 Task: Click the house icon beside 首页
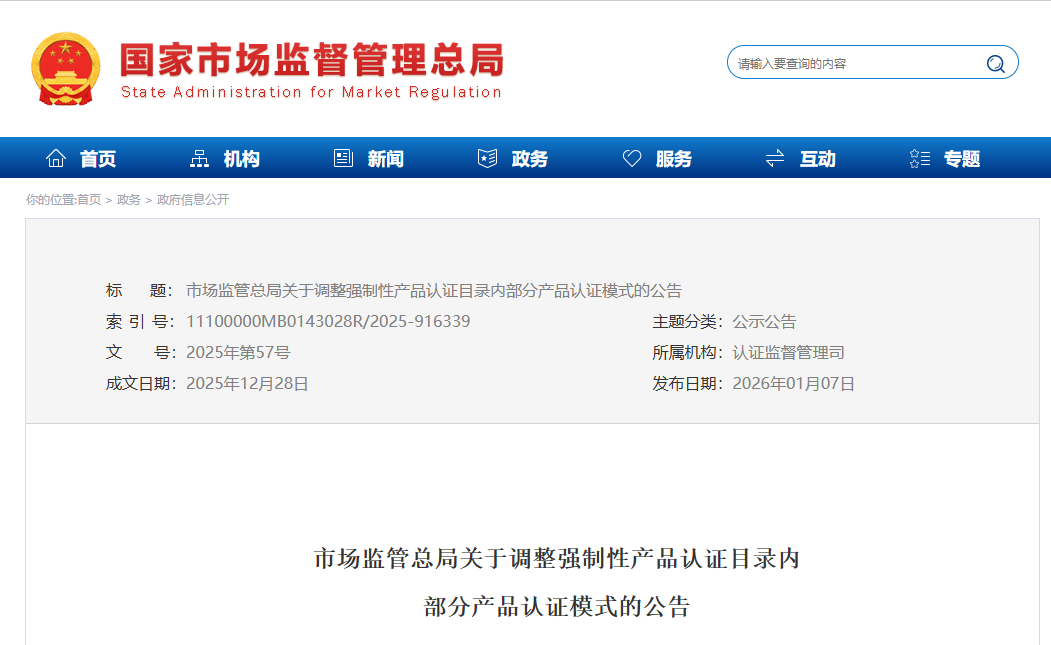click(56, 157)
